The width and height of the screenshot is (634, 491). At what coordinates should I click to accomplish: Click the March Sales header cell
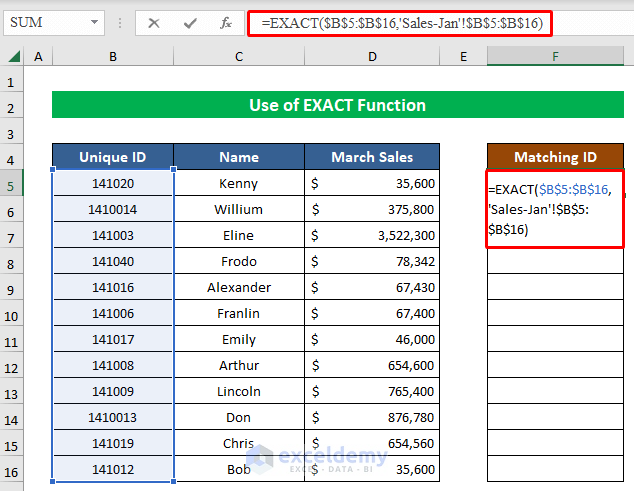tap(372, 157)
